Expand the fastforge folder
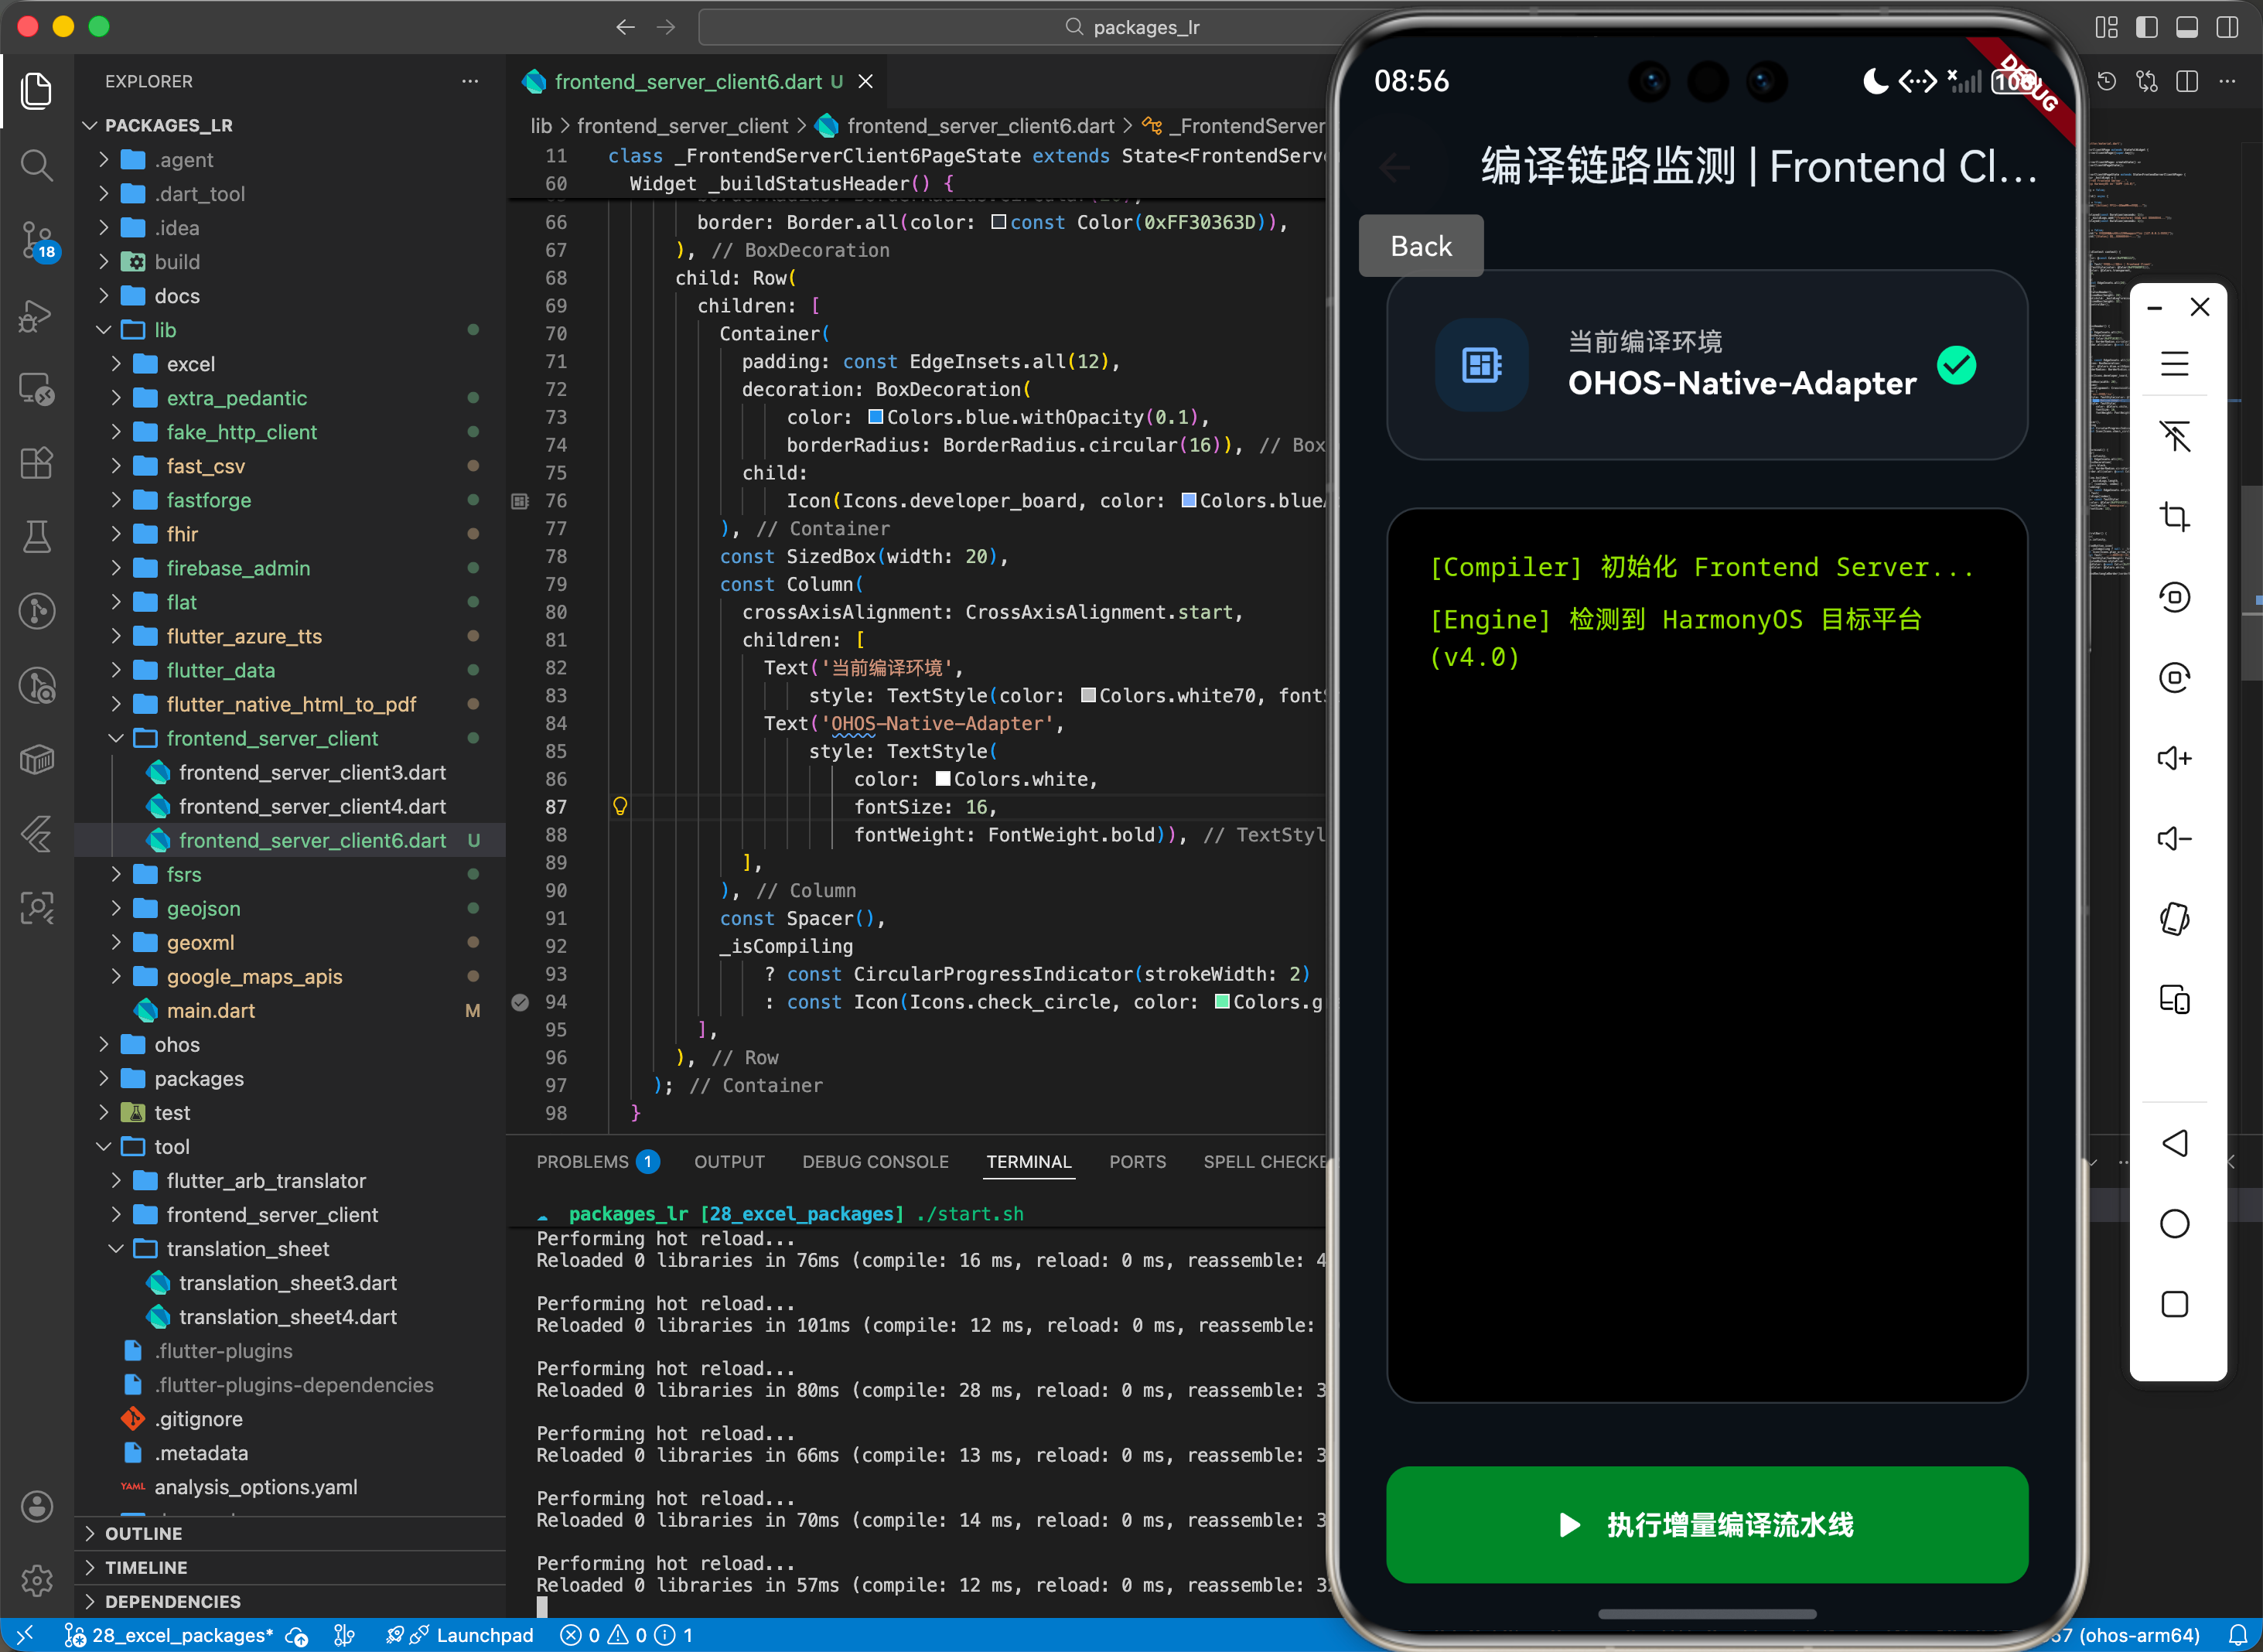 coord(208,500)
